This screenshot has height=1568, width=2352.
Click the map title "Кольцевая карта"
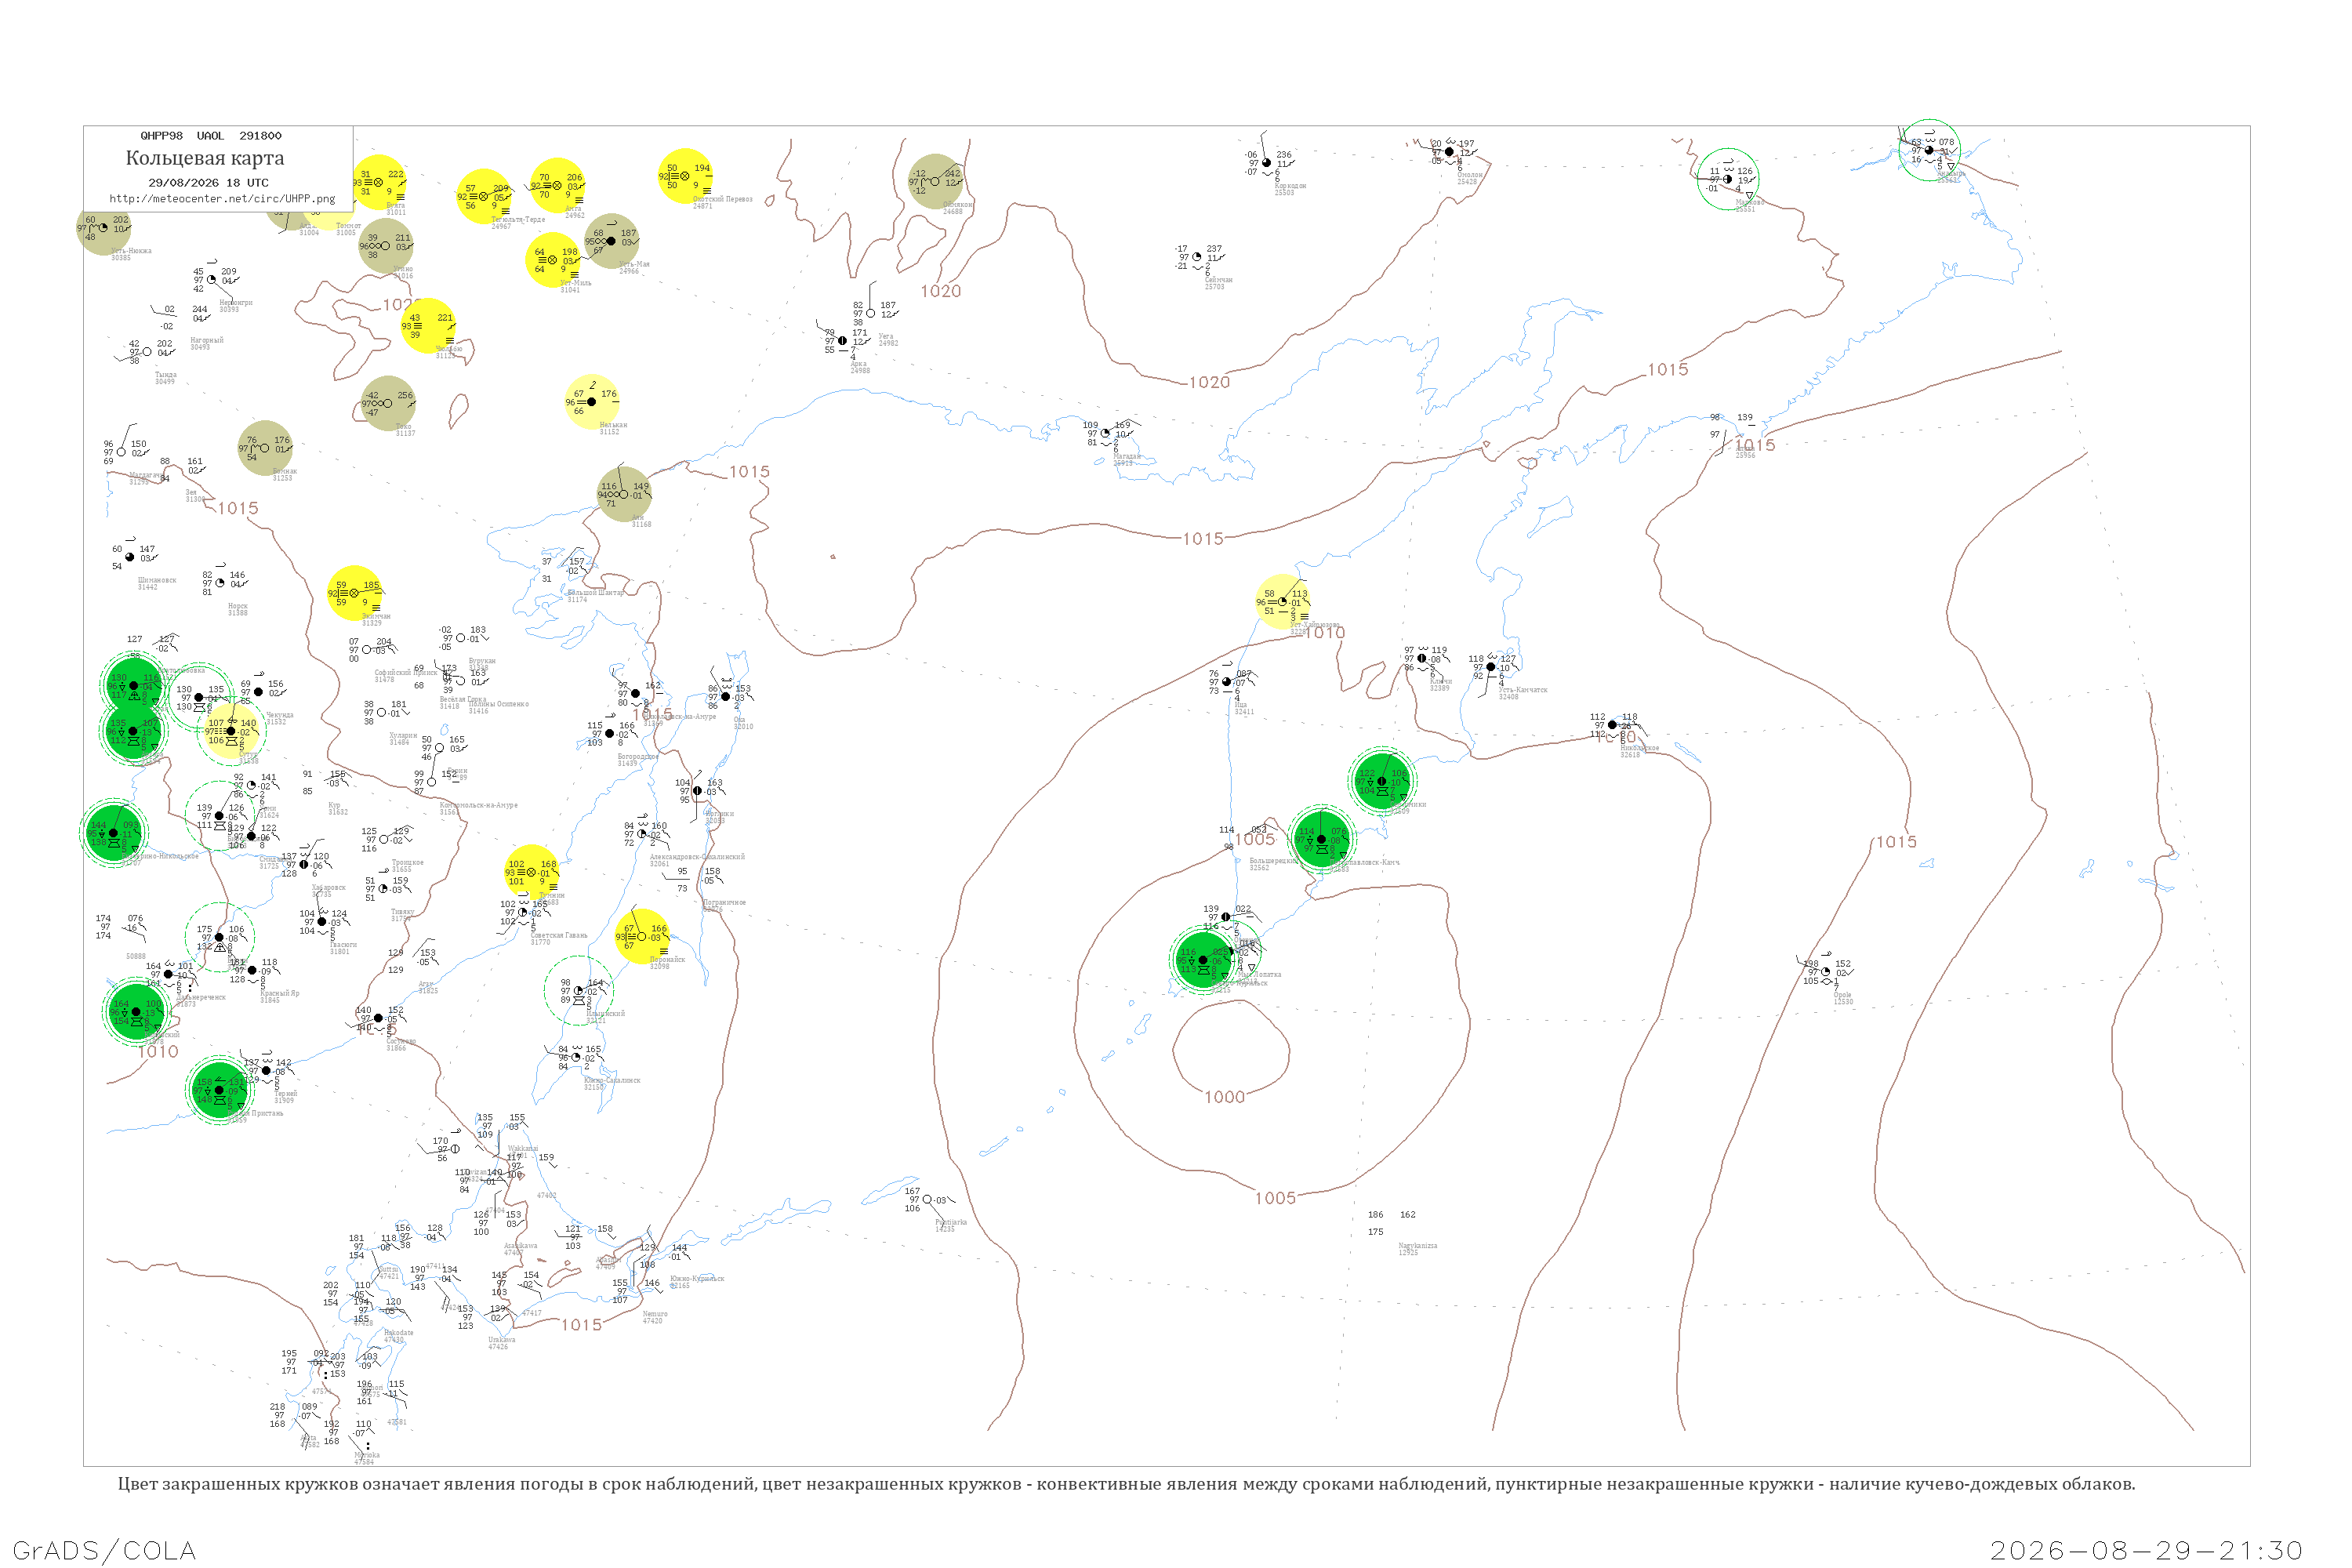point(205,158)
